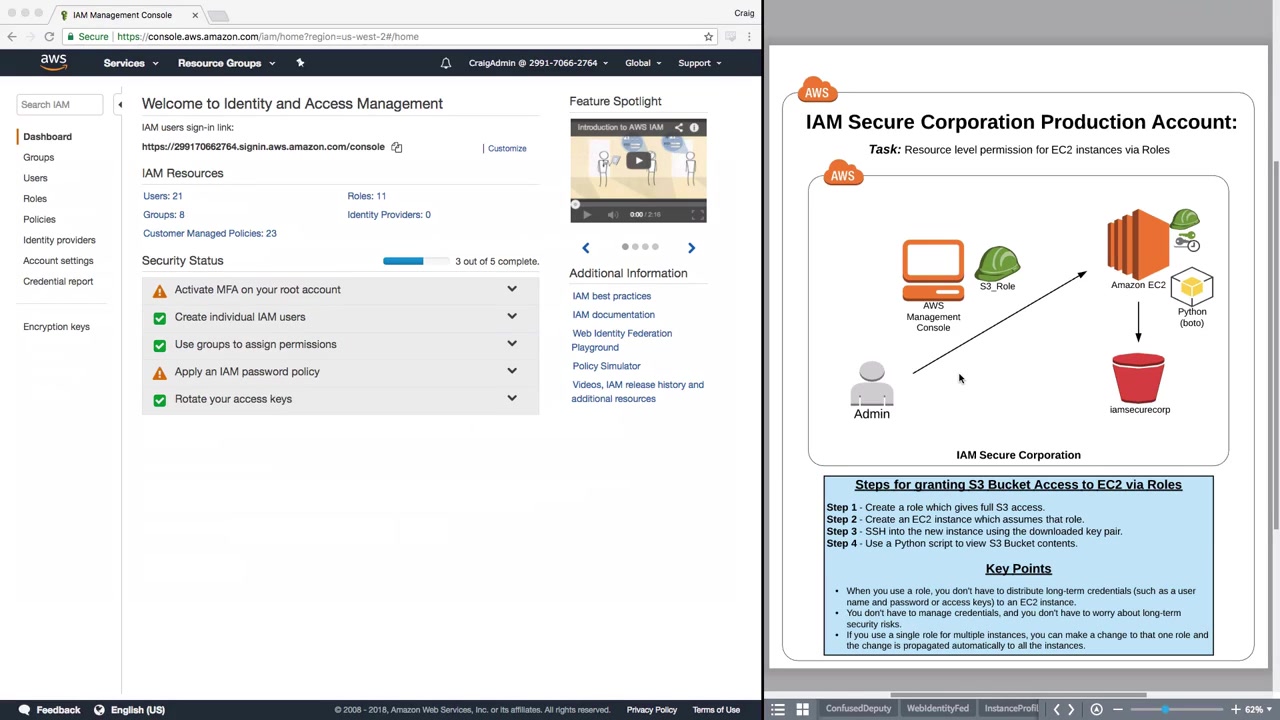
Task: Open Identity providers in the IAM sidebar
Action: [59, 240]
